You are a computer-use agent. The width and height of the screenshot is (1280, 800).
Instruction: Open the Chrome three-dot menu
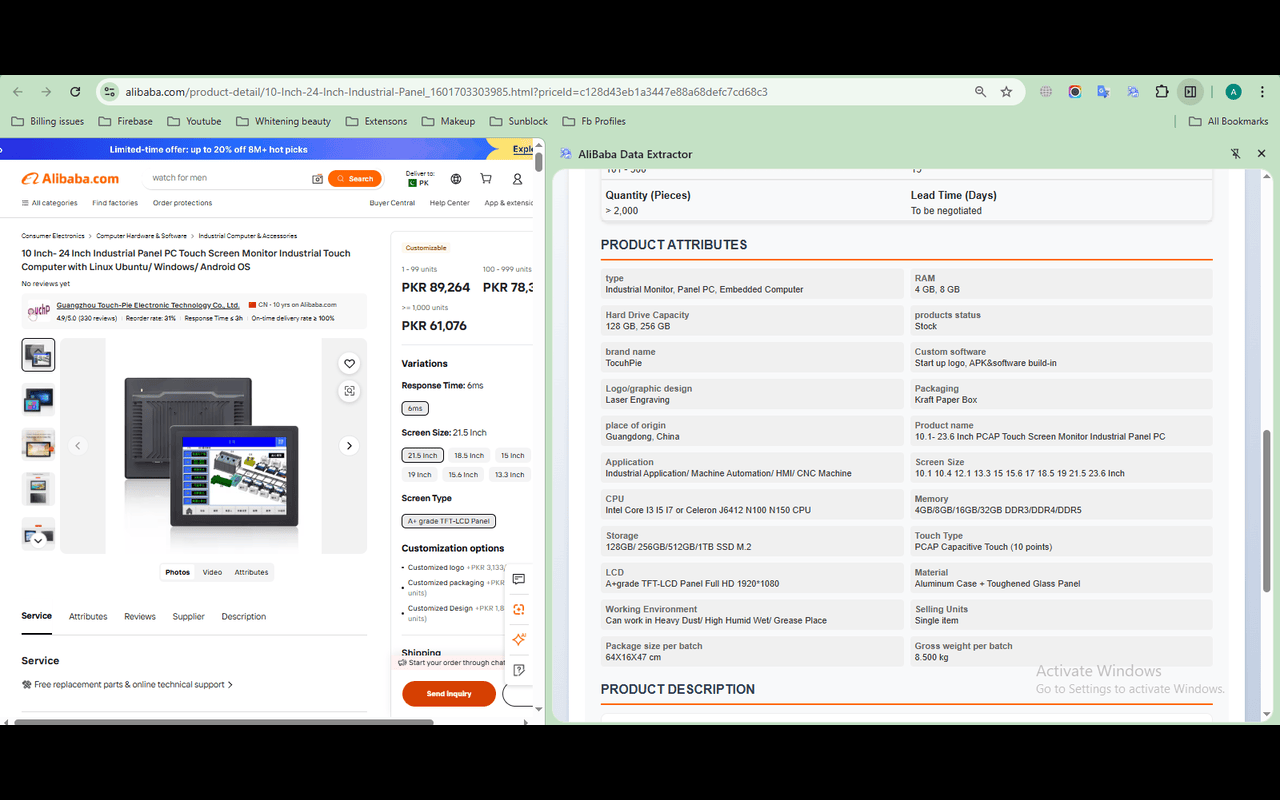1262,91
